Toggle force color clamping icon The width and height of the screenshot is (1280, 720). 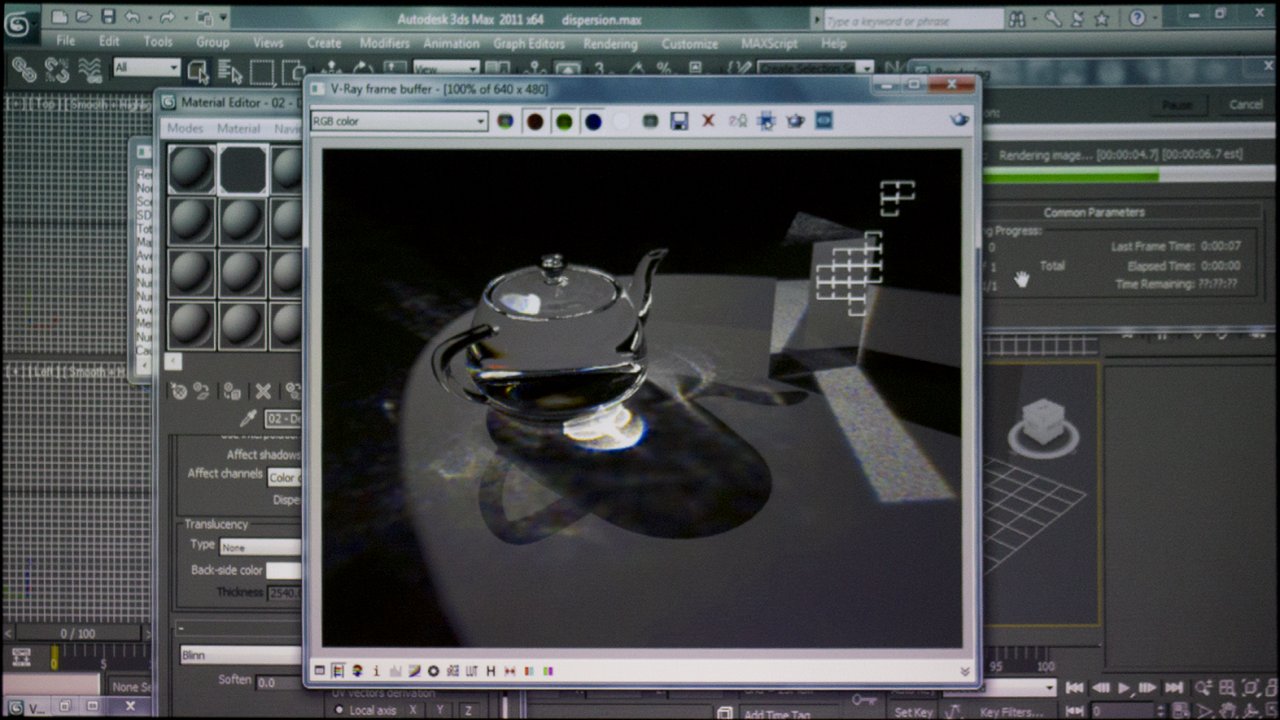pyautogui.click(x=338, y=671)
